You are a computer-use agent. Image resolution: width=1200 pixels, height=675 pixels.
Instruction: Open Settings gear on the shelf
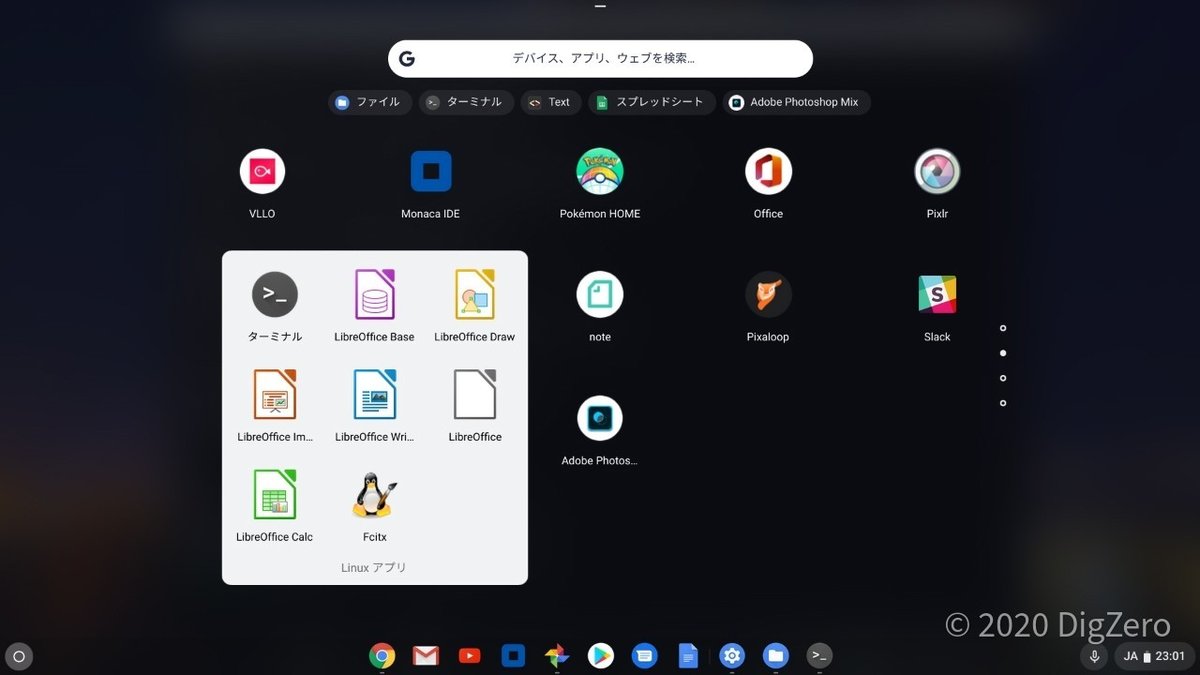pos(732,656)
